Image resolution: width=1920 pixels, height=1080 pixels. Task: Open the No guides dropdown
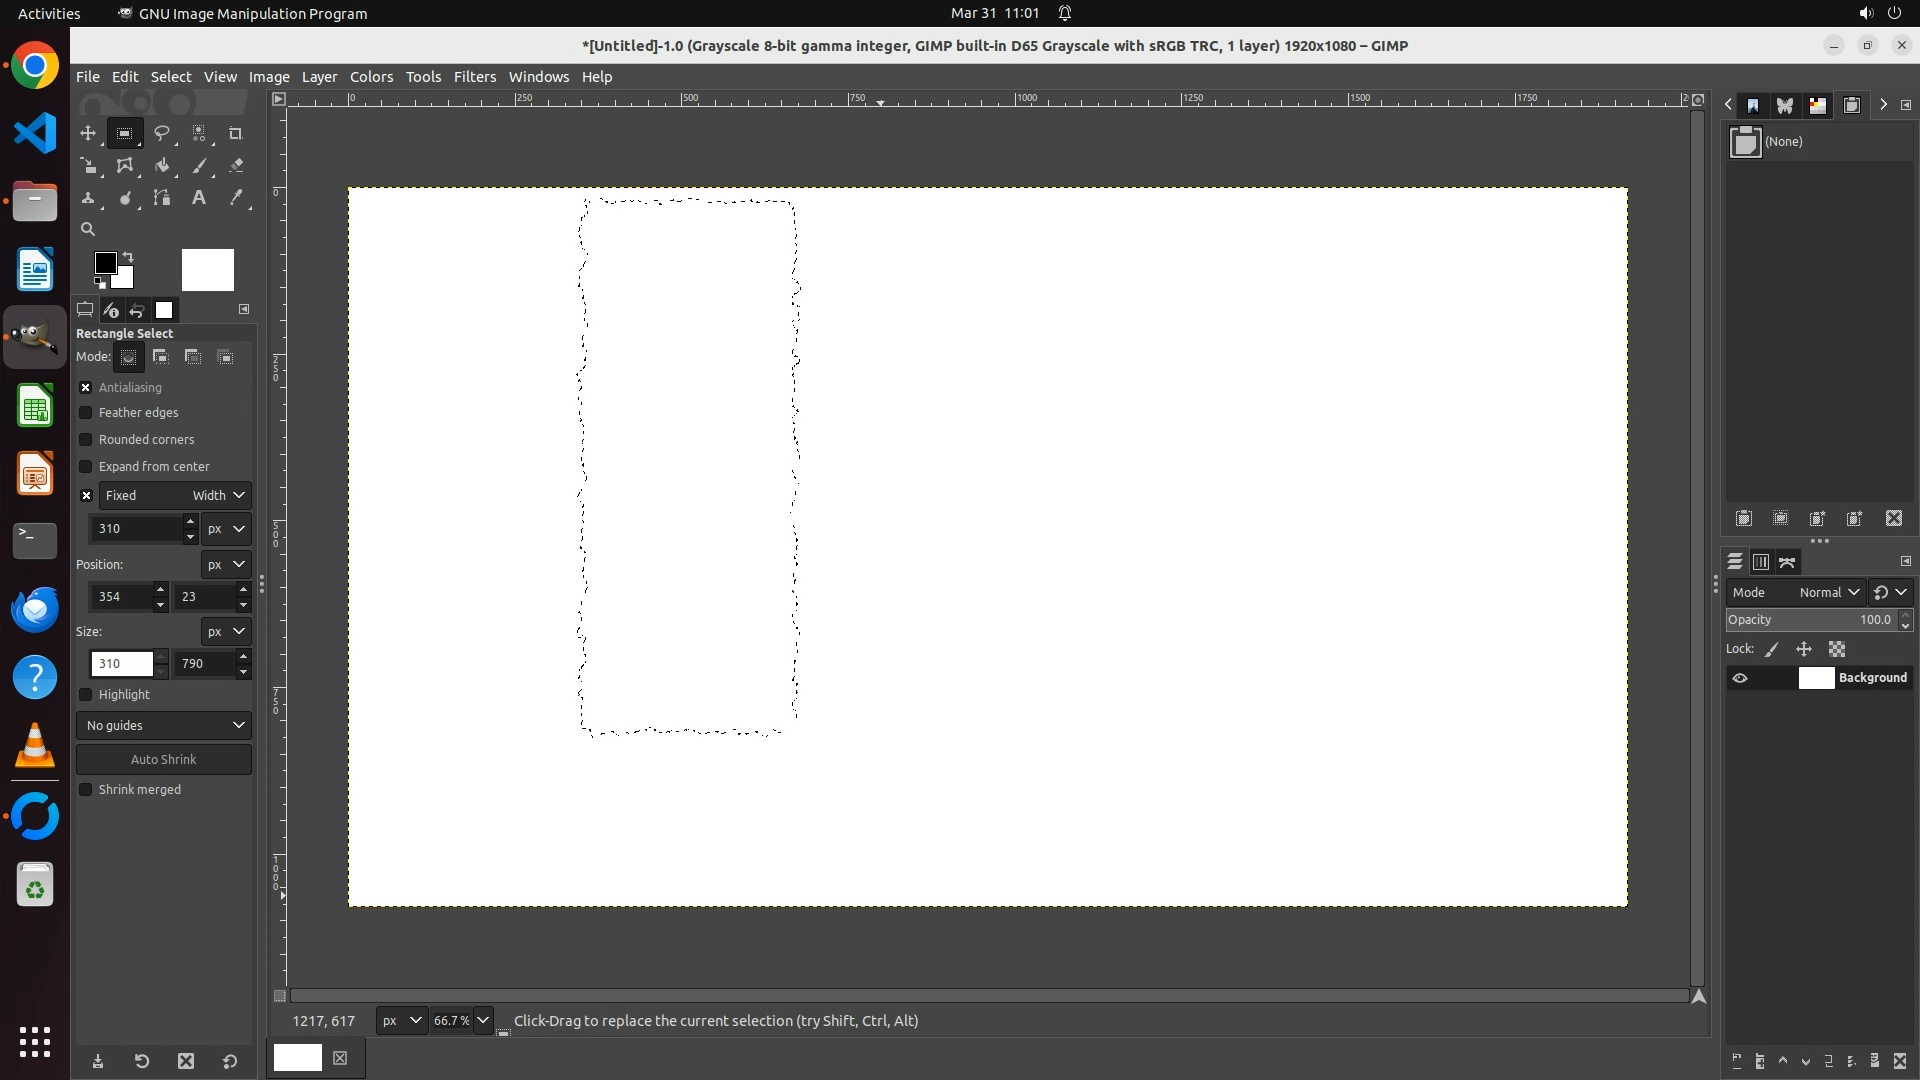tap(164, 726)
